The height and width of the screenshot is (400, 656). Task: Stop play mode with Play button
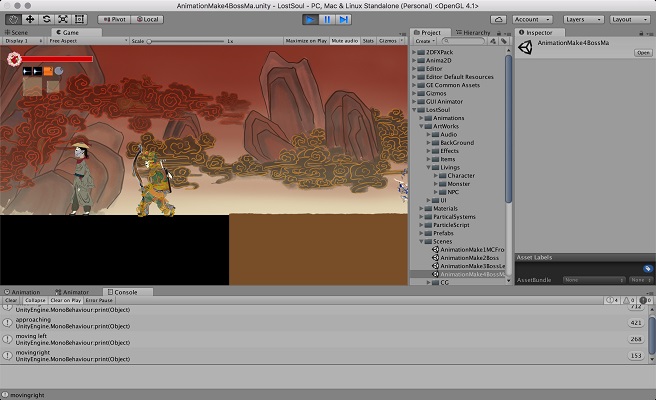(x=310, y=19)
